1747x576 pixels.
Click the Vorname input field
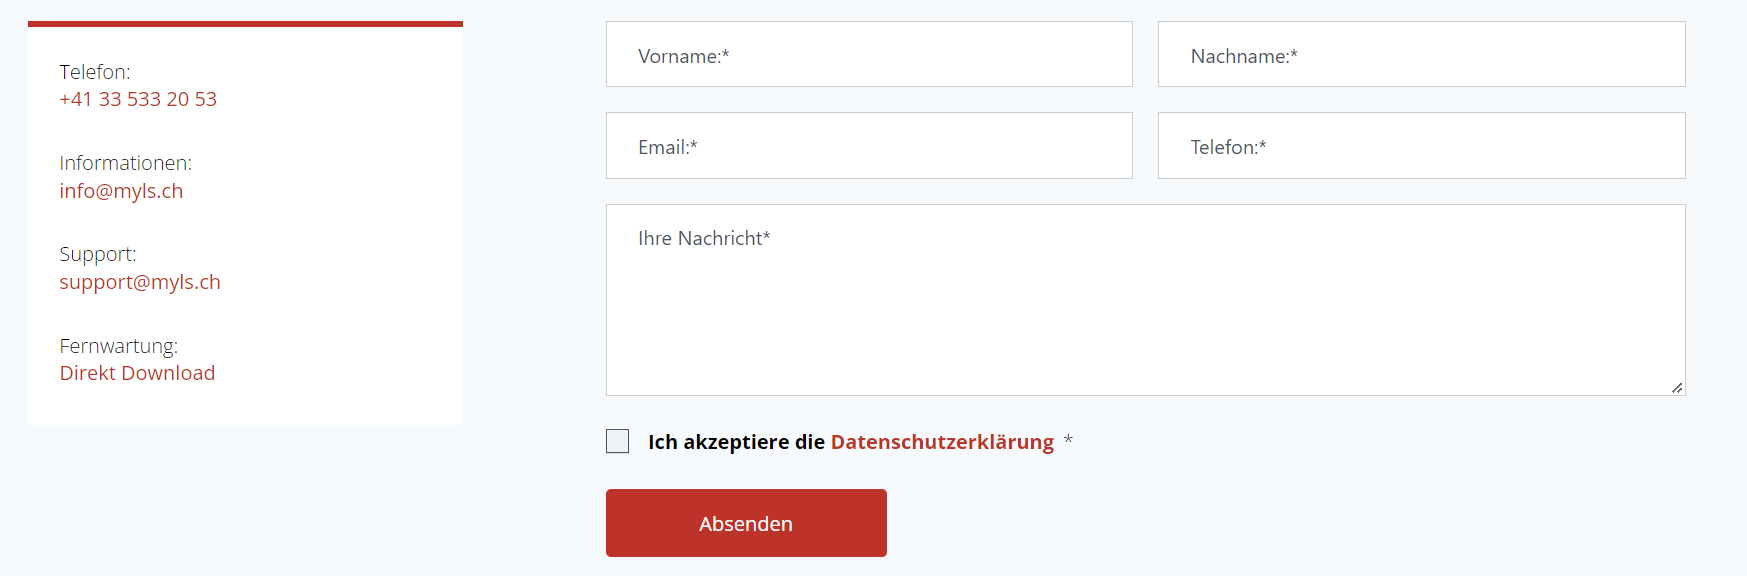868,55
